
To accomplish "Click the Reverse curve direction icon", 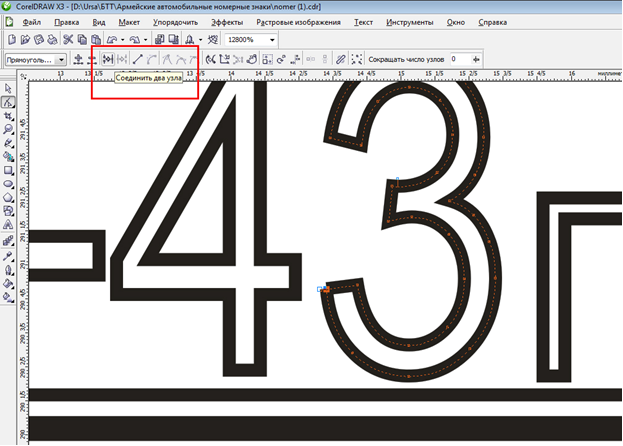I will [211, 60].
